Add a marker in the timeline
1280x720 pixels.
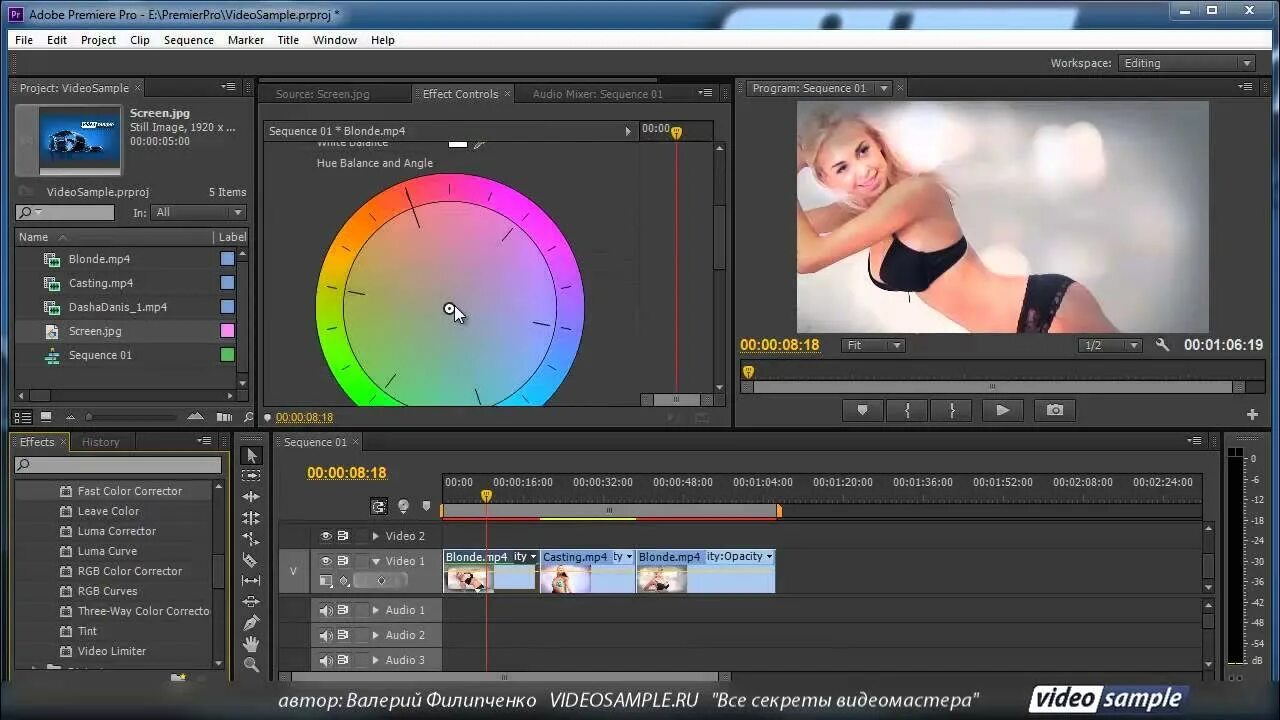pyautogui.click(x=427, y=507)
